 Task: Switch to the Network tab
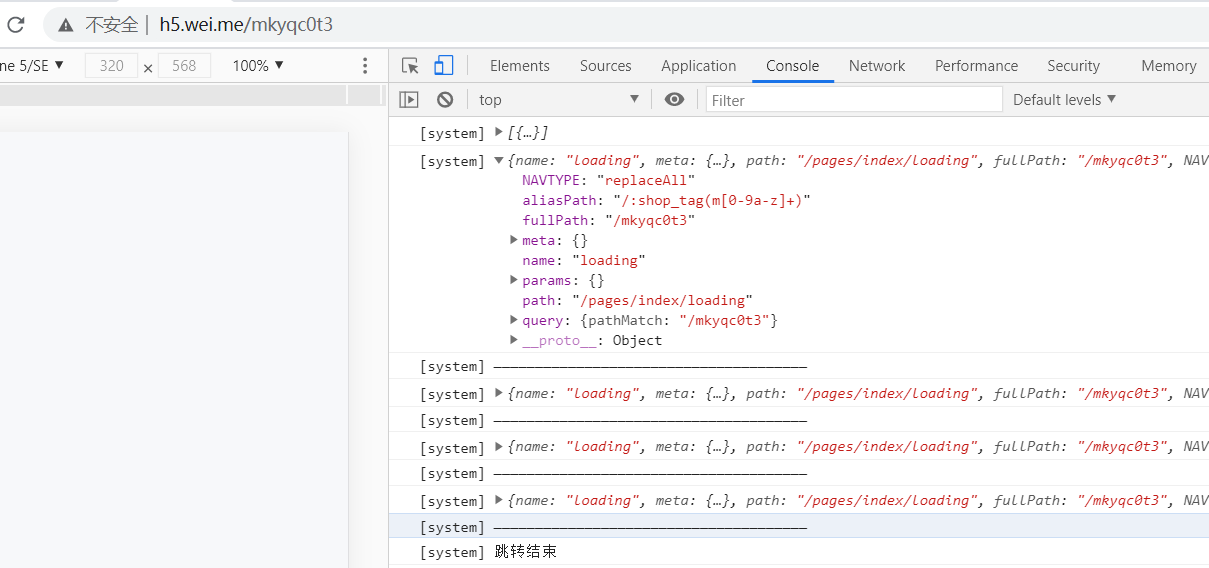point(877,66)
